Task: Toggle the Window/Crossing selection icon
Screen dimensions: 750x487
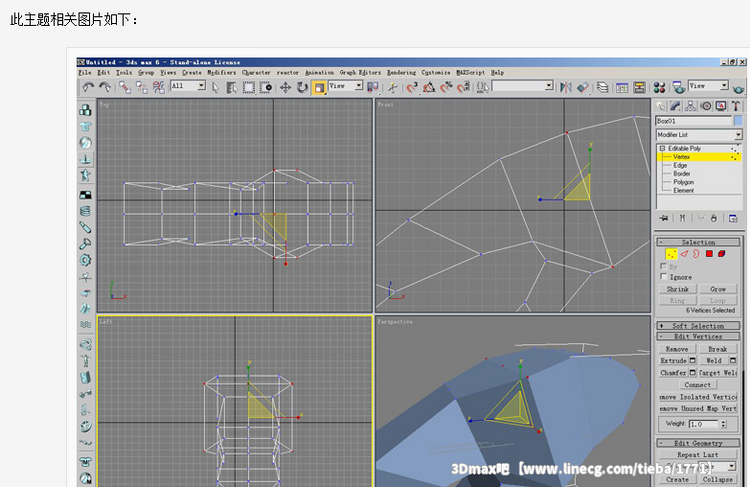Action: coord(266,88)
